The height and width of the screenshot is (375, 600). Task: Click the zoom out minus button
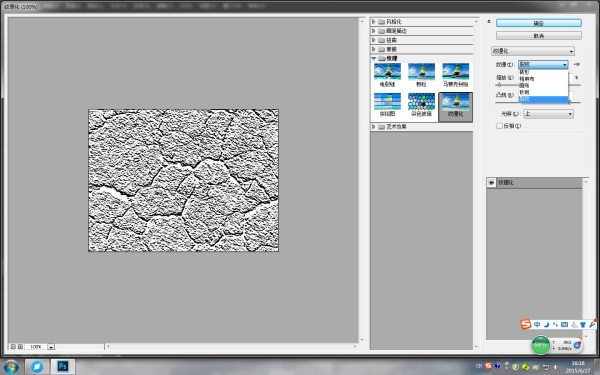[x=13, y=347]
